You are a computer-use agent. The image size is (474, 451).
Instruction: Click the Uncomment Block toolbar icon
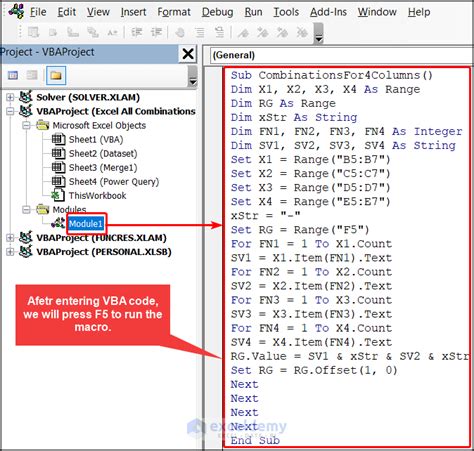click(219, 32)
